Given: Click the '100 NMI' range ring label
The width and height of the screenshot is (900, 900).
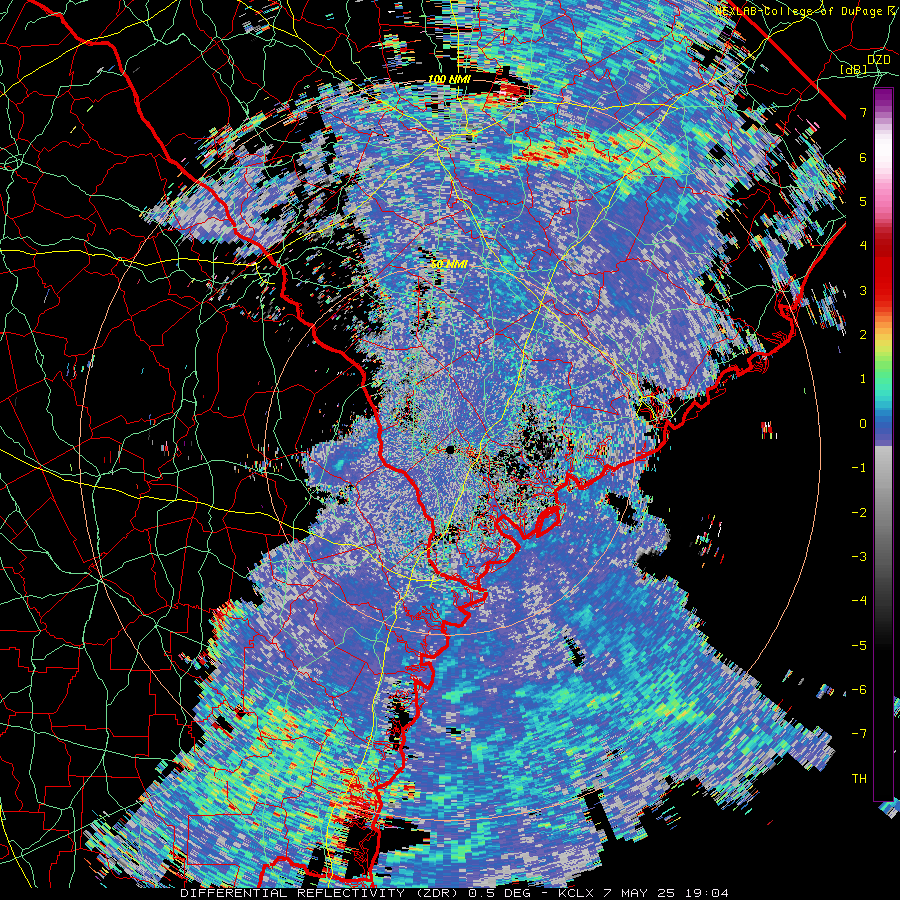Looking at the screenshot, I should pos(449,79).
